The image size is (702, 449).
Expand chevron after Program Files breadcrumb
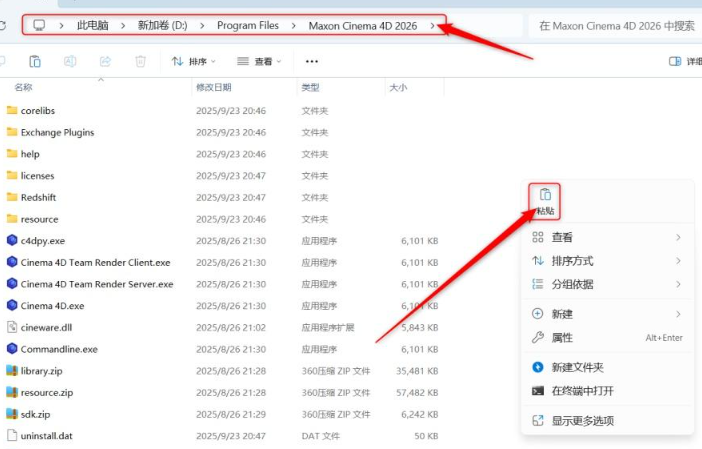point(294,26)
